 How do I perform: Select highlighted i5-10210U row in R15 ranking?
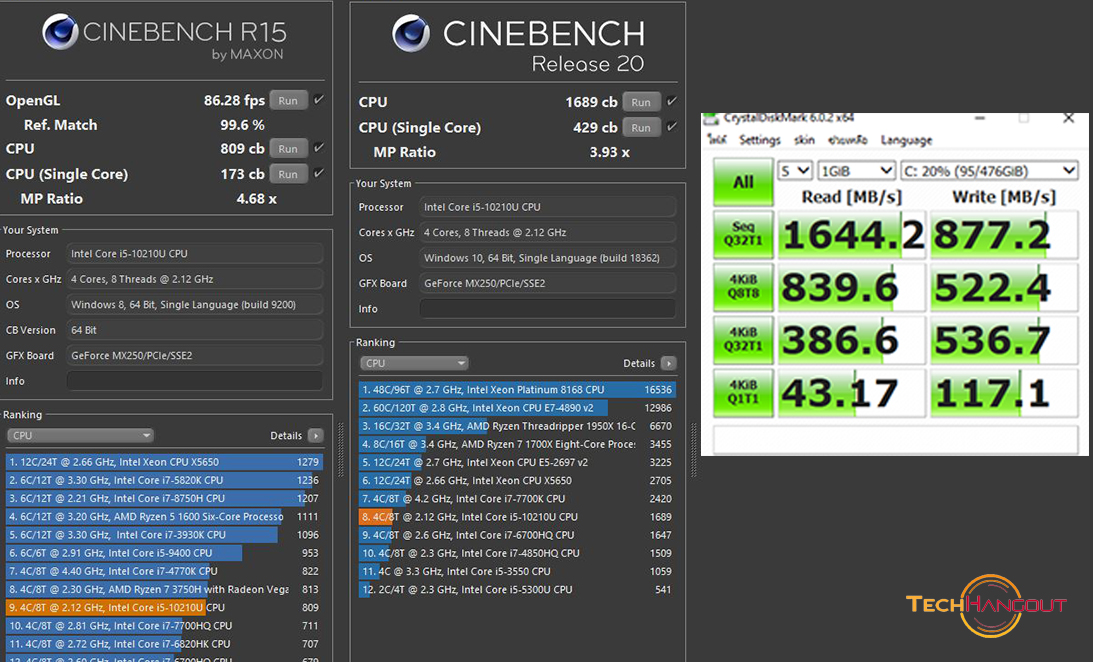coord(163,608)
